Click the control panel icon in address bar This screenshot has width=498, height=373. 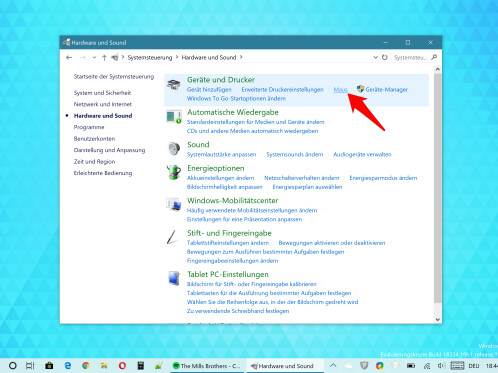(115, 57)
